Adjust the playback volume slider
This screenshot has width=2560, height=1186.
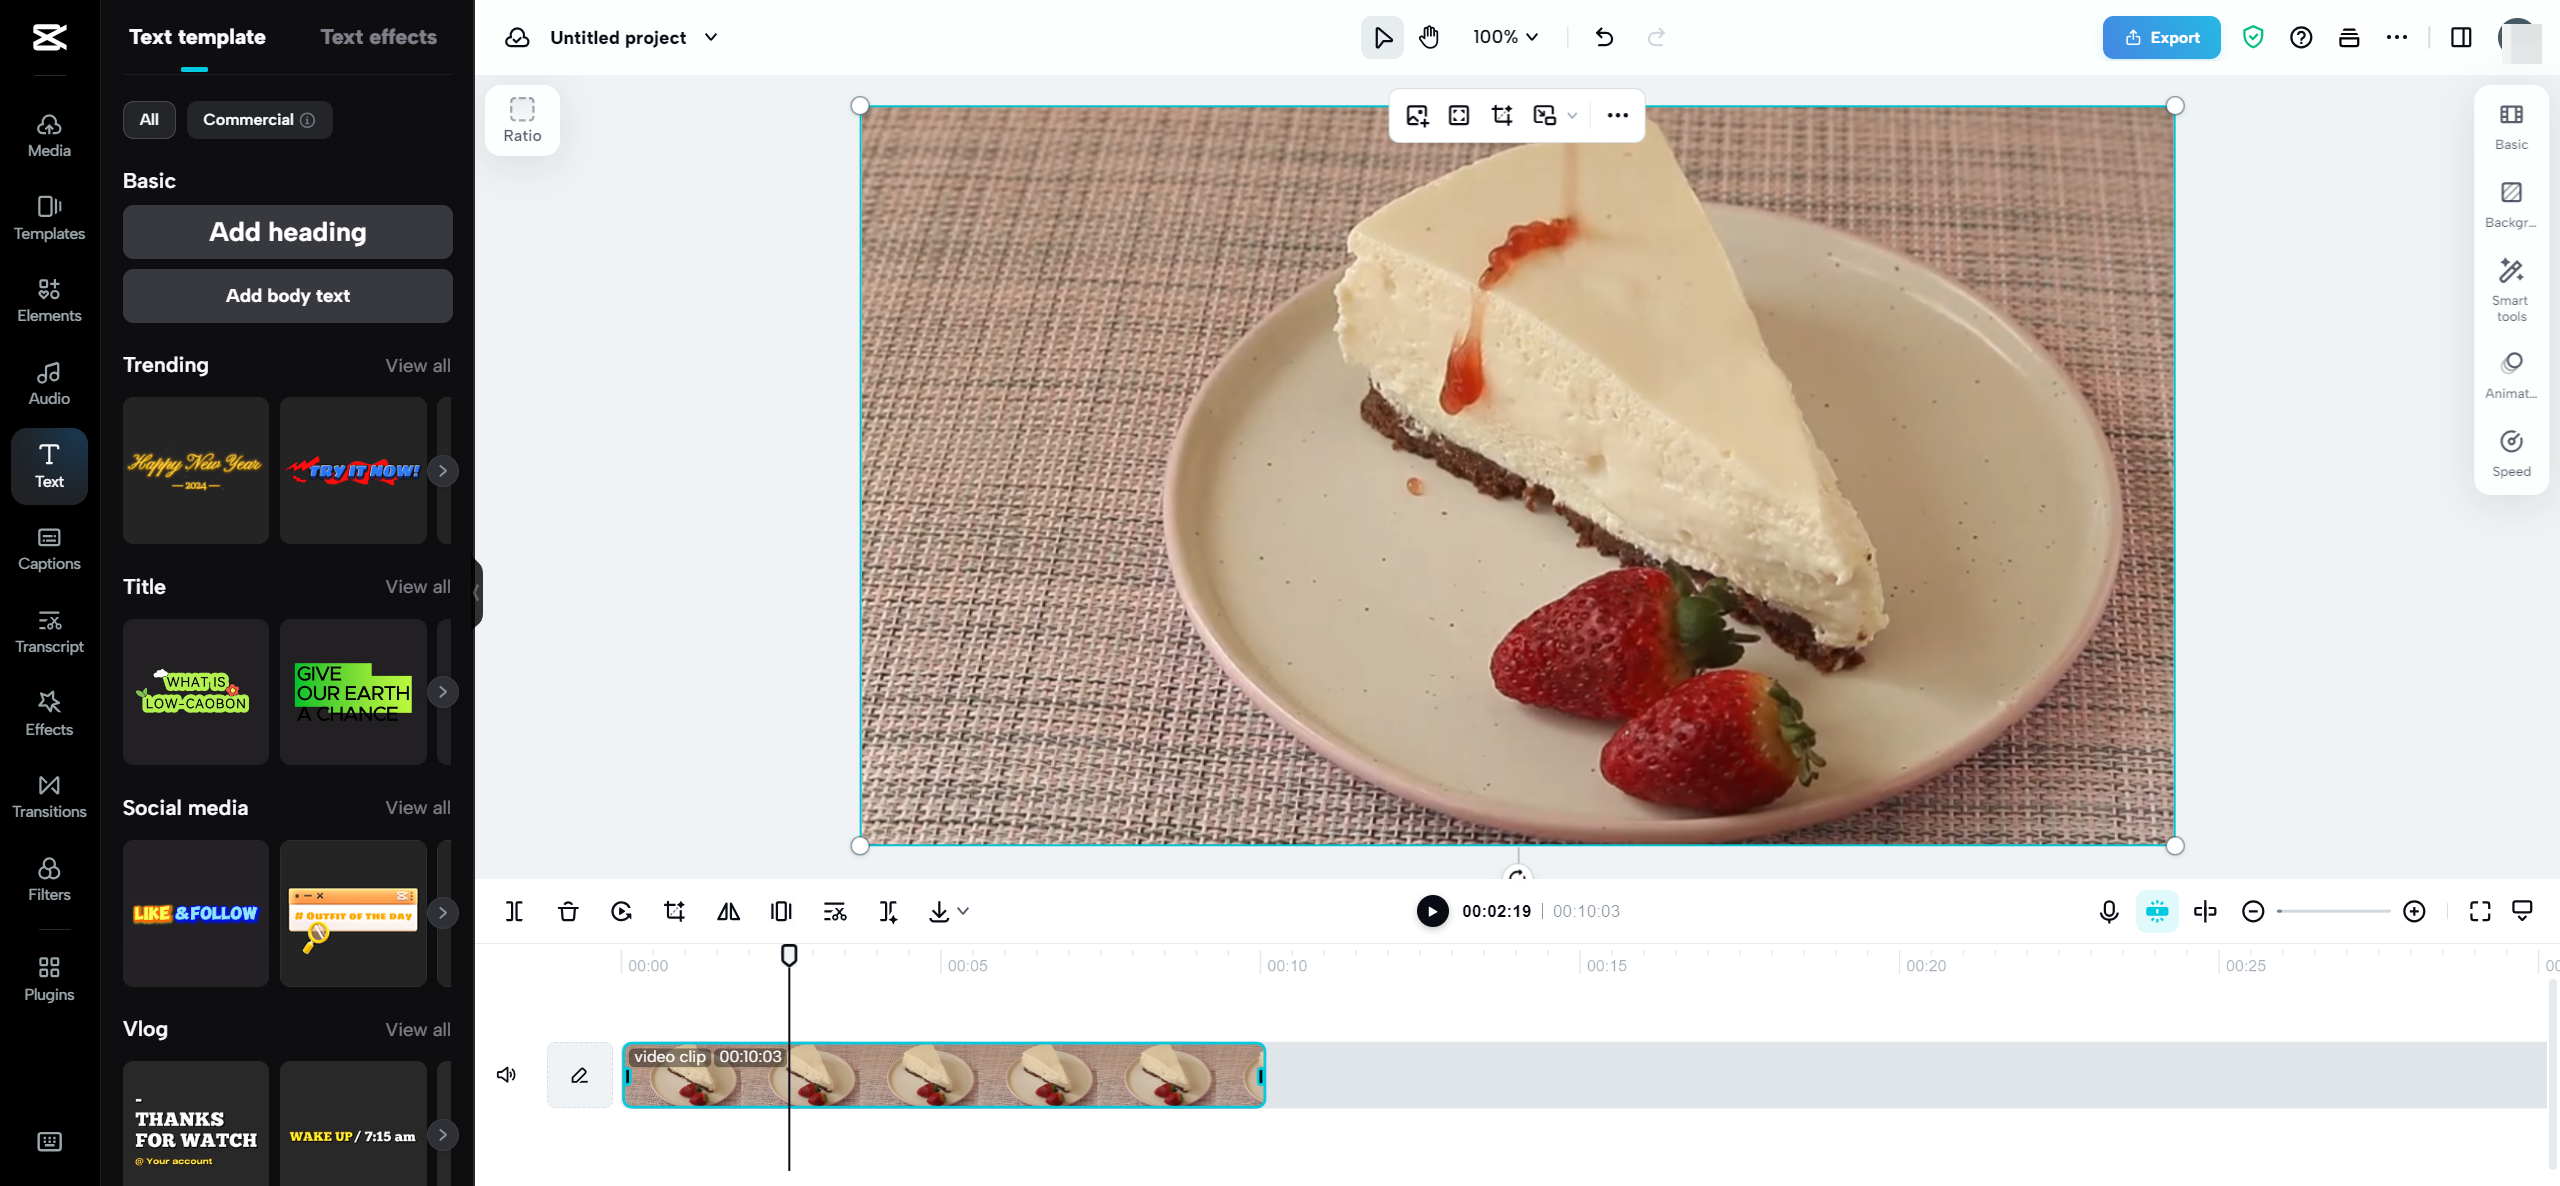(x=506, y=1073)
